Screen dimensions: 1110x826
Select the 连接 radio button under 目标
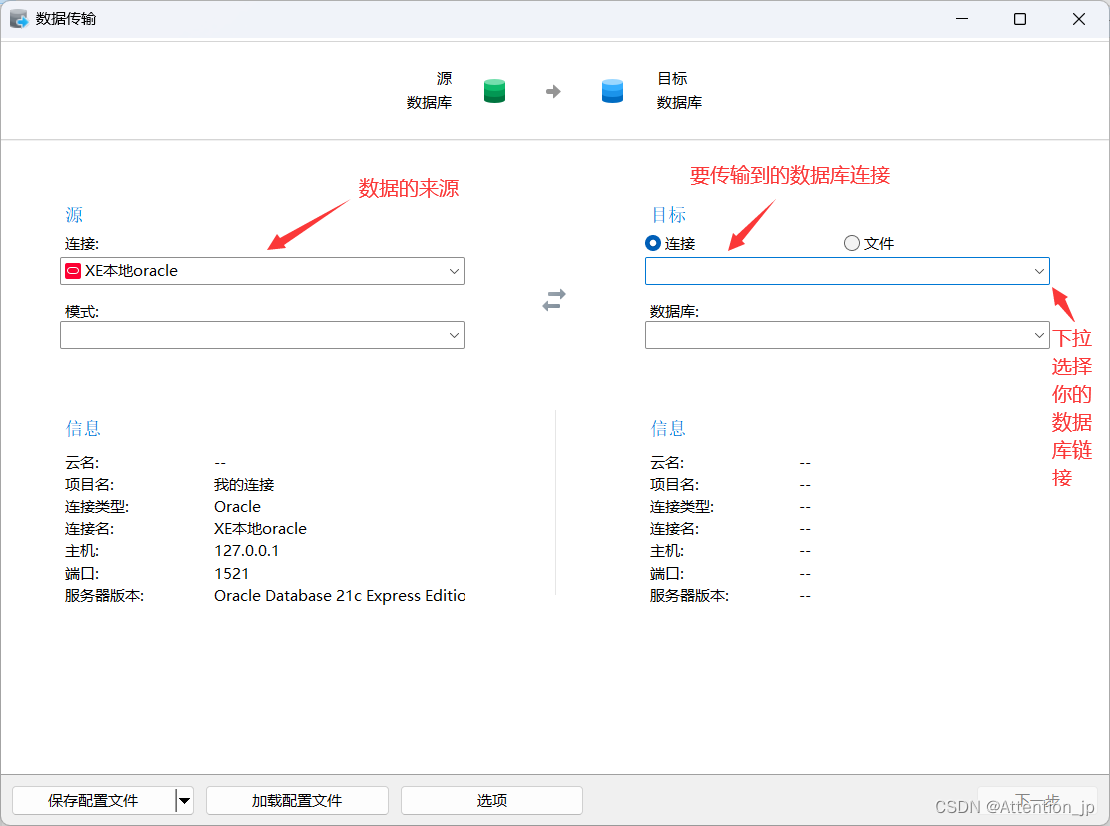[649, 243]
